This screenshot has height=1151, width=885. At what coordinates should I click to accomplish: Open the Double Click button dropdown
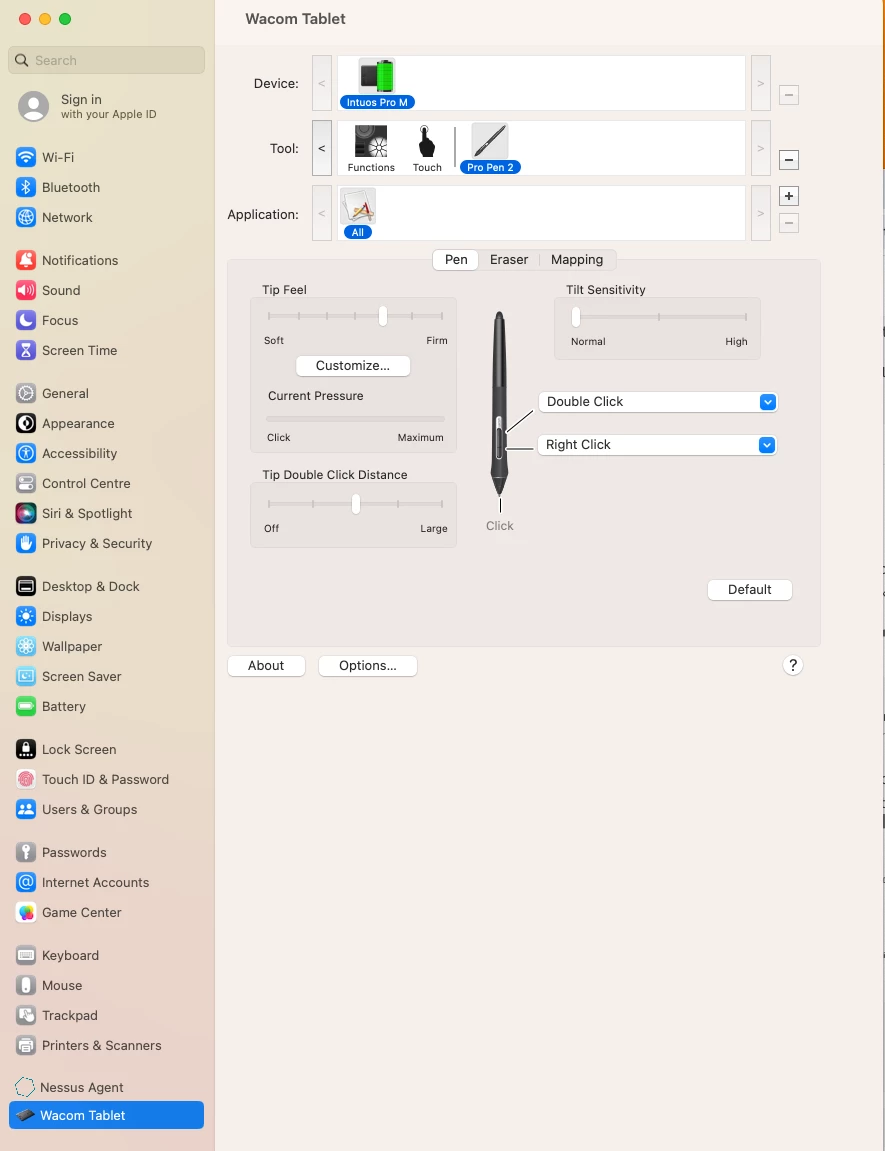[658, 402]
